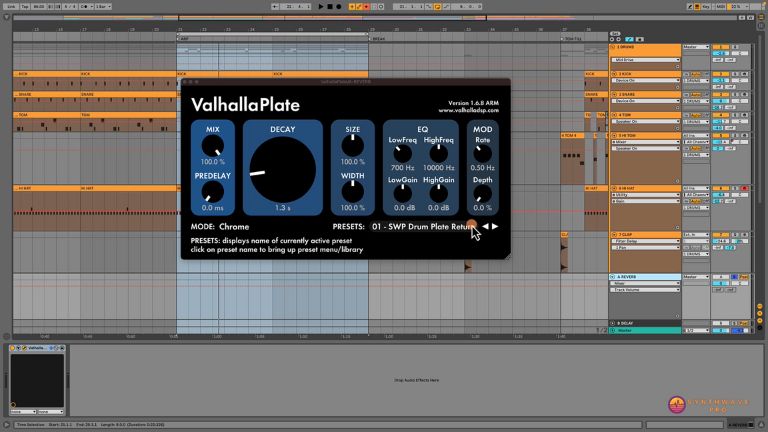Image resolution: width=768 pixels, height=432 pixels.
Task: Toggle the Draw Mode pencil button
Action: (690, 6)
